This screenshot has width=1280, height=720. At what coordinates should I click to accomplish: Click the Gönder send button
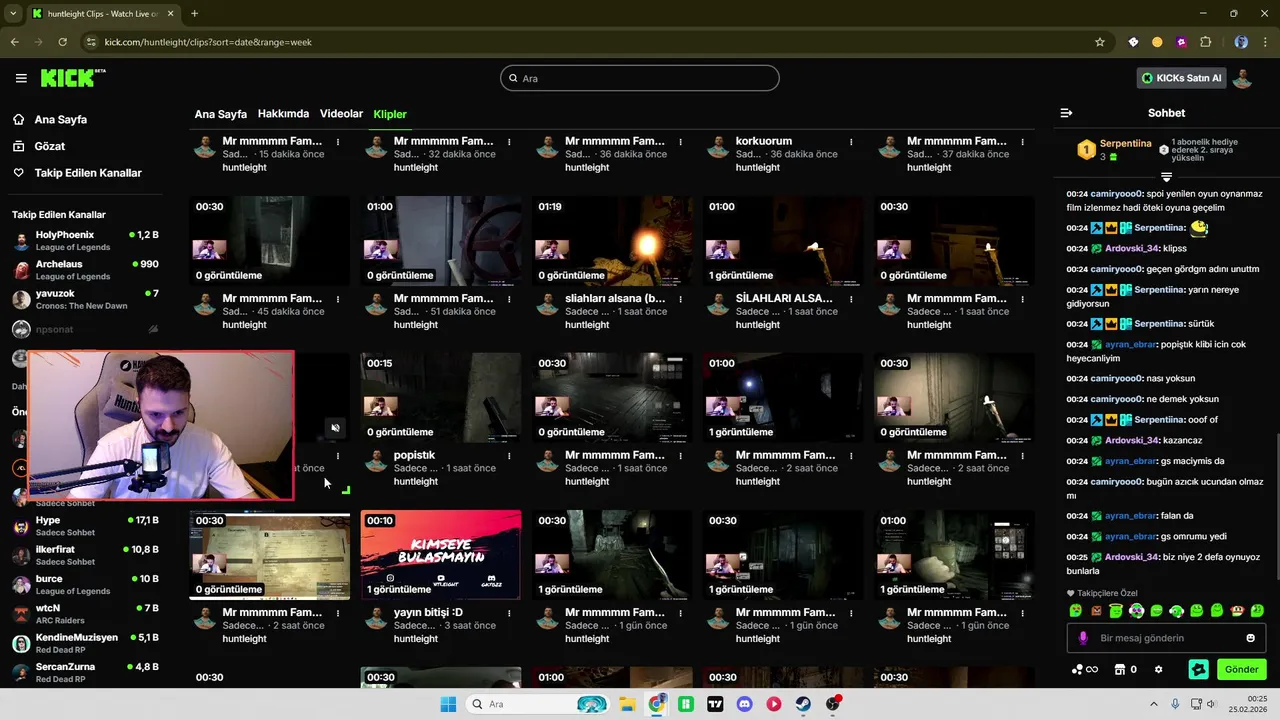(1241, 670)
